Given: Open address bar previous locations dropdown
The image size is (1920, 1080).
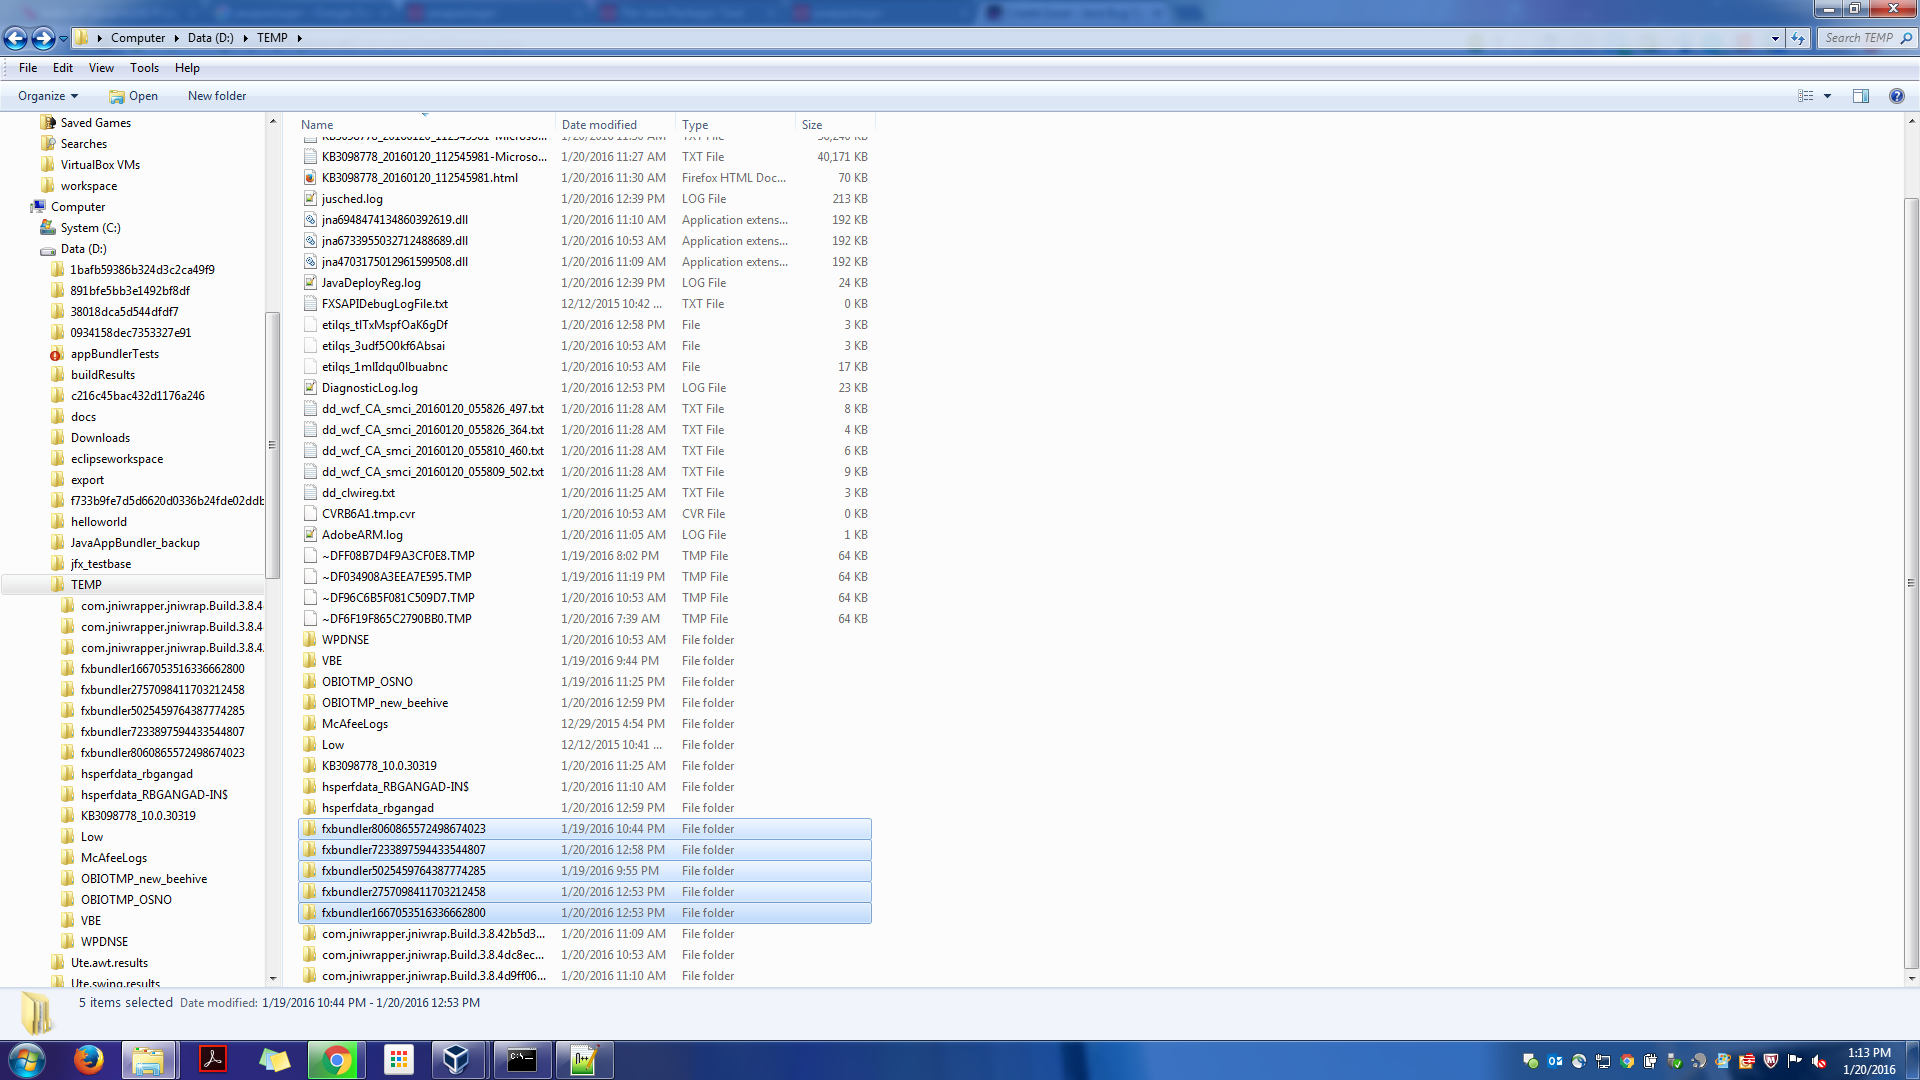Looking at the screenshot, I should pyautogui.click(x=1775, y=38).
